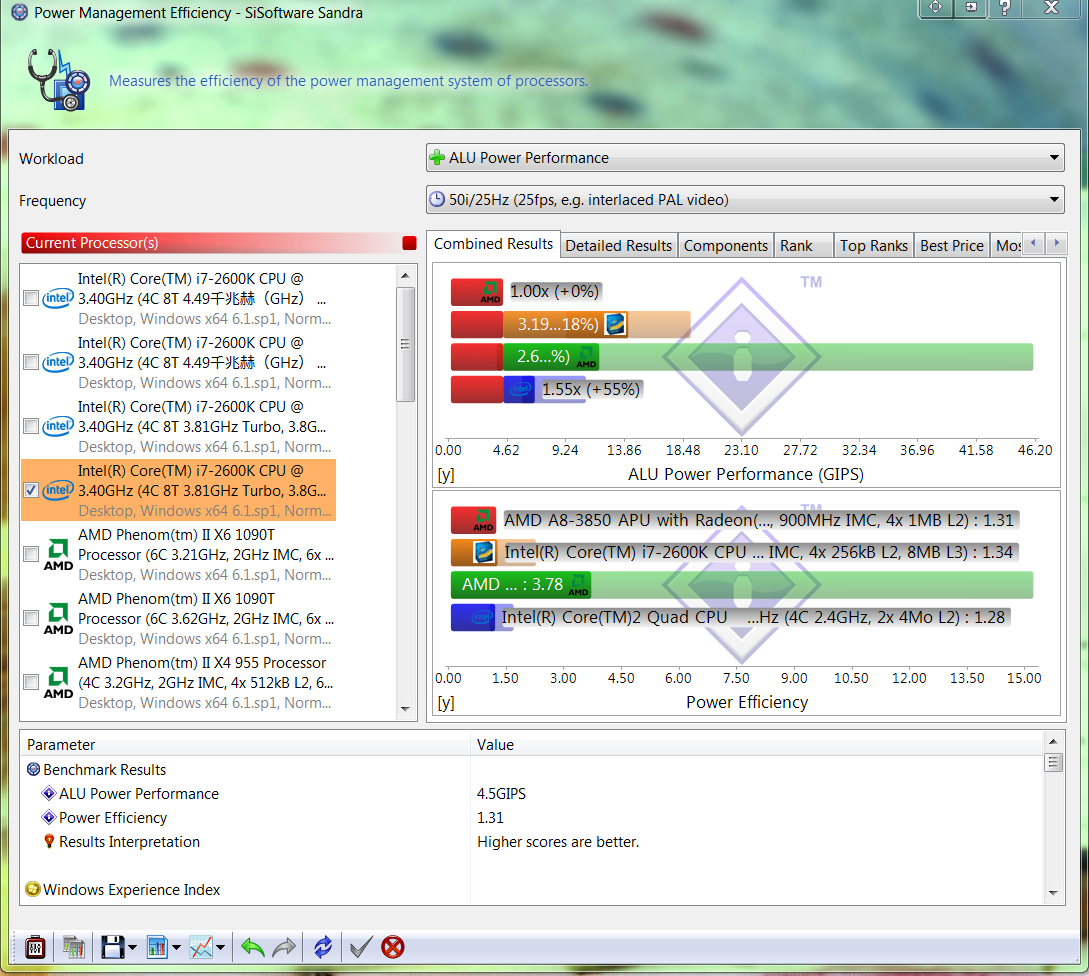Click the line graph chart icon

[x=201, y=947]
